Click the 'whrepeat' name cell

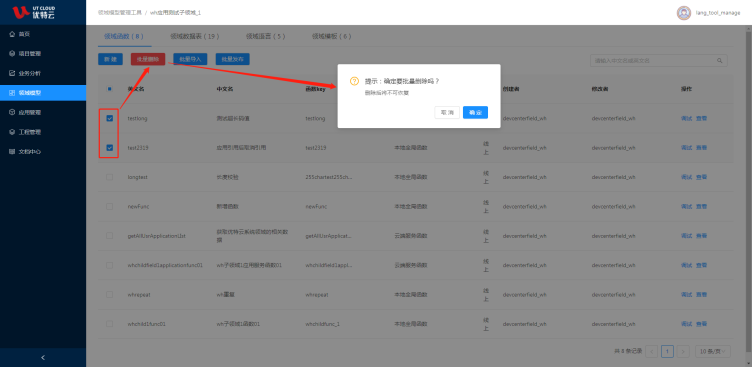[x=139, y=295]
